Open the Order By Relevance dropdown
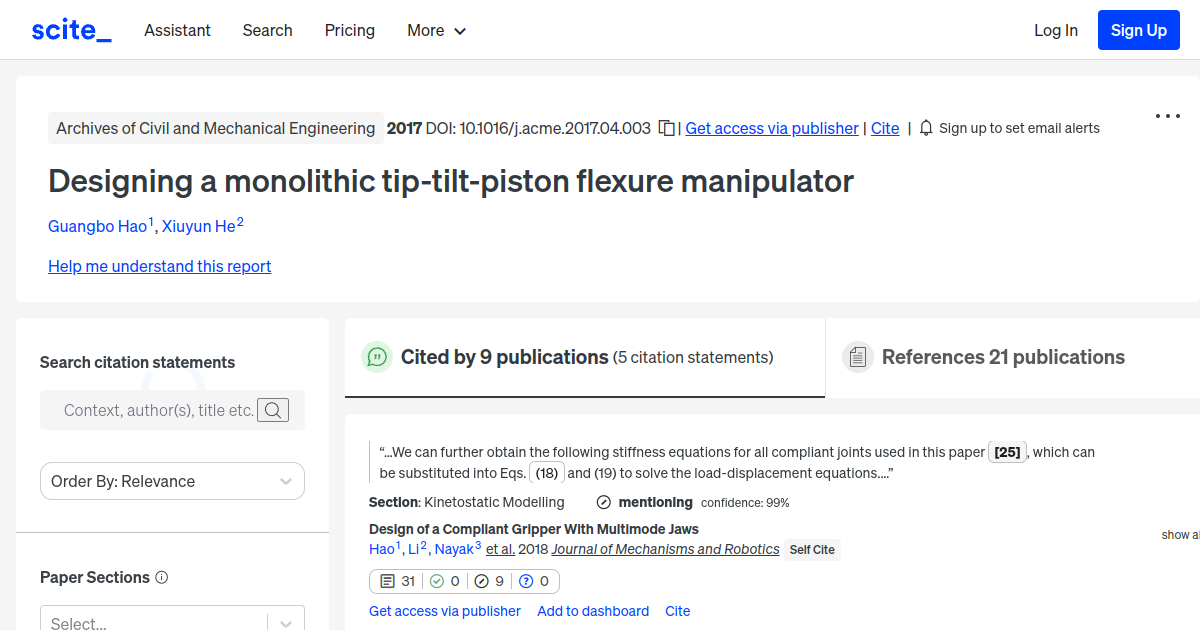 (171, 481)
